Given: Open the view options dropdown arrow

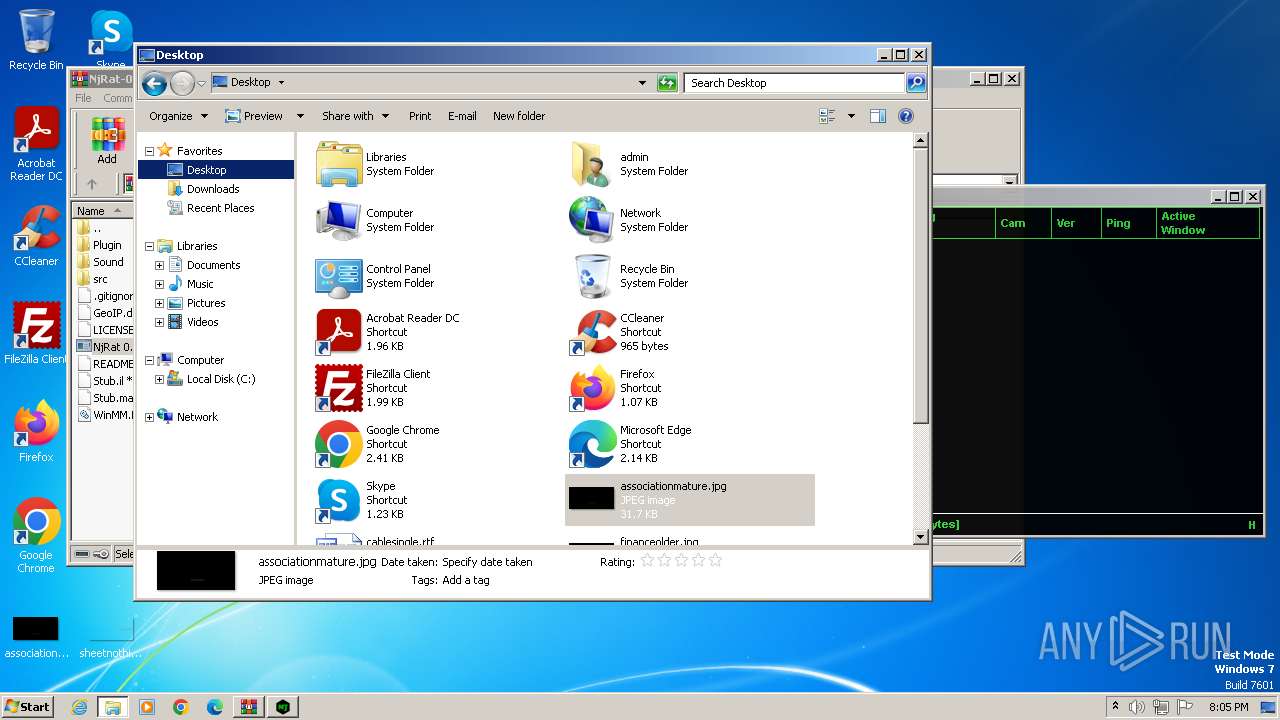Looking at the screenshot, I should pos(851,116).
